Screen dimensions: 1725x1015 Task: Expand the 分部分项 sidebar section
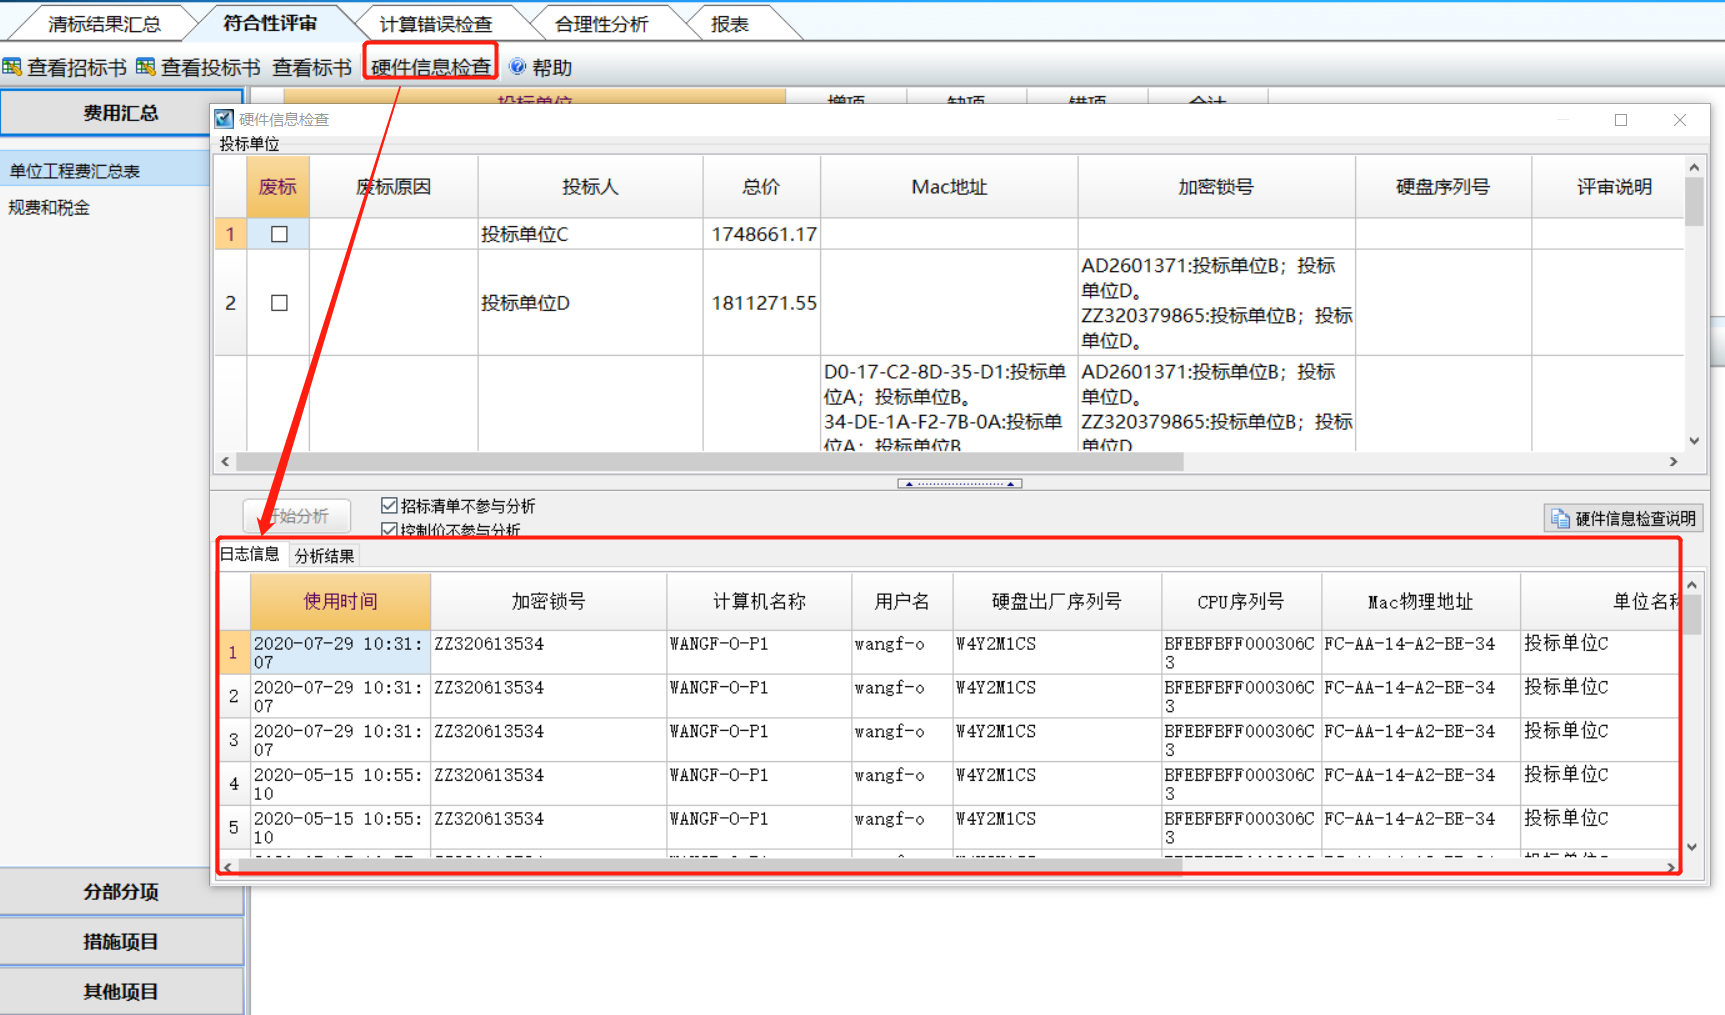[120, 891]
